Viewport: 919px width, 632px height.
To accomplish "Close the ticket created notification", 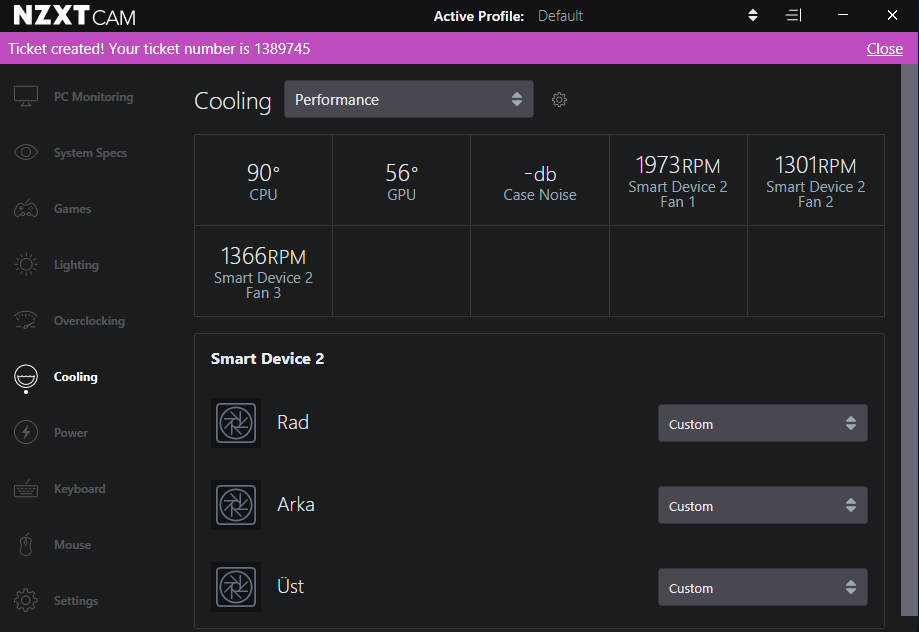I will tap(884, 49).
